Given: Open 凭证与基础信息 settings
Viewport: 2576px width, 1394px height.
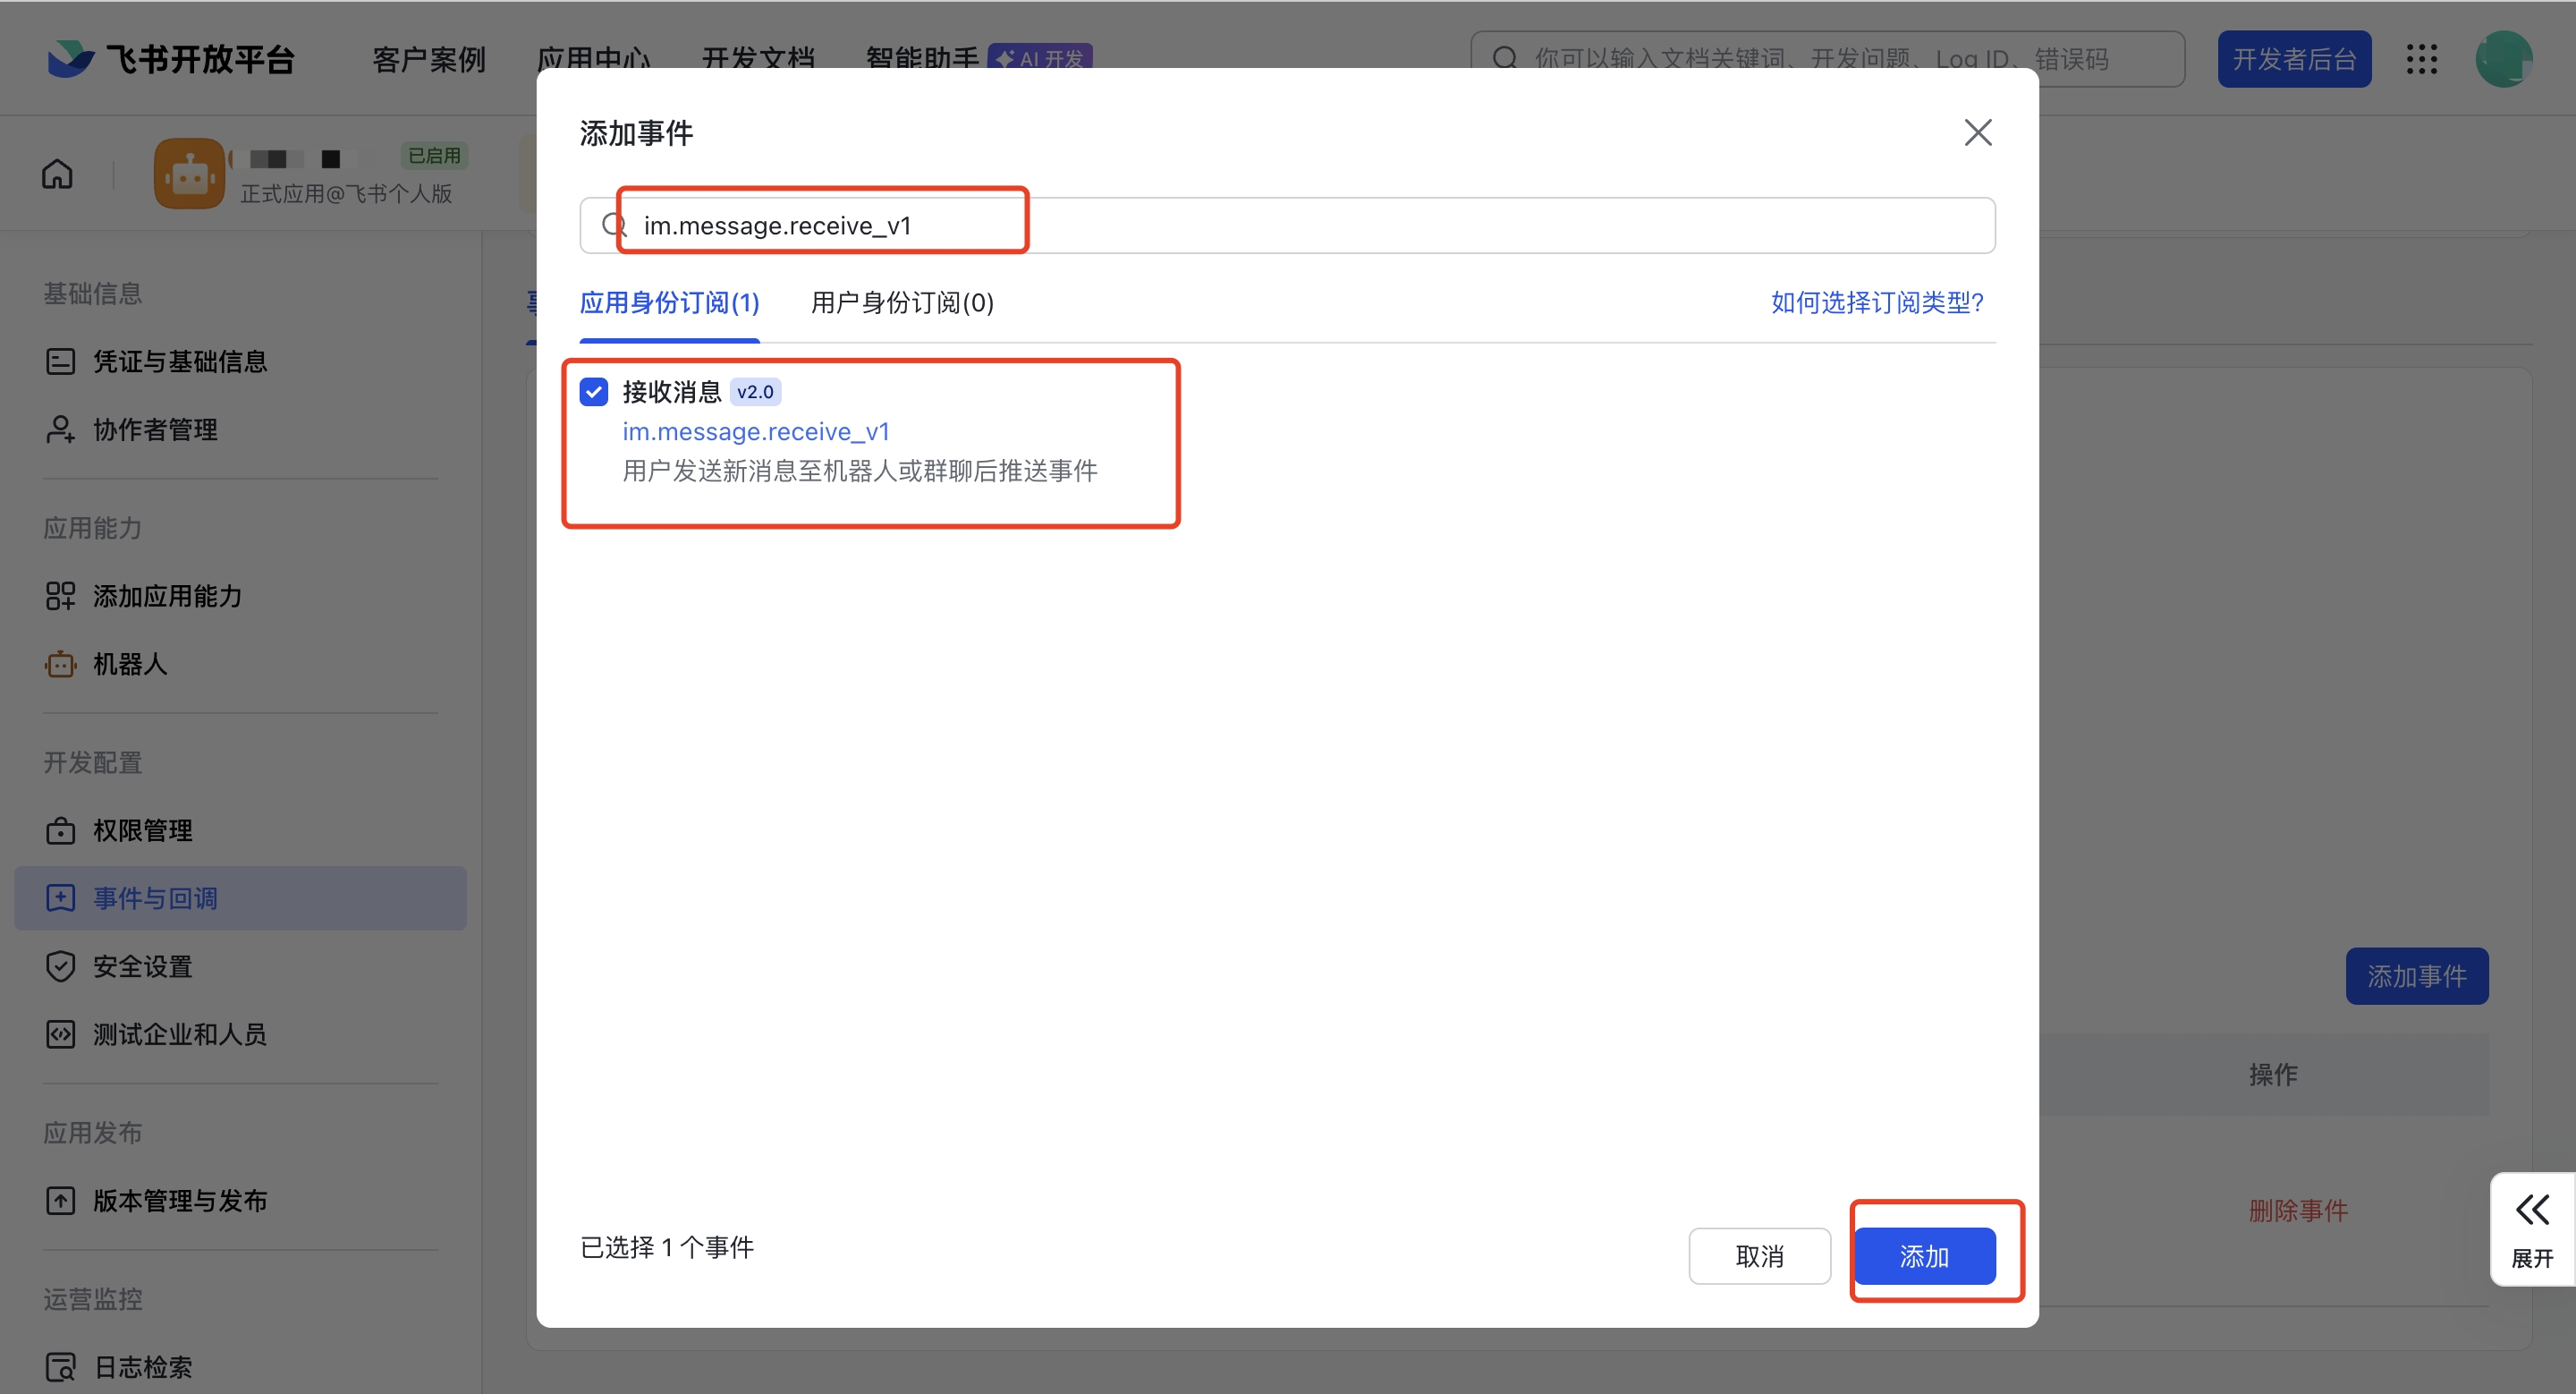Looking at the screenshot, I should pyautogui.click(x=181, y=361).
